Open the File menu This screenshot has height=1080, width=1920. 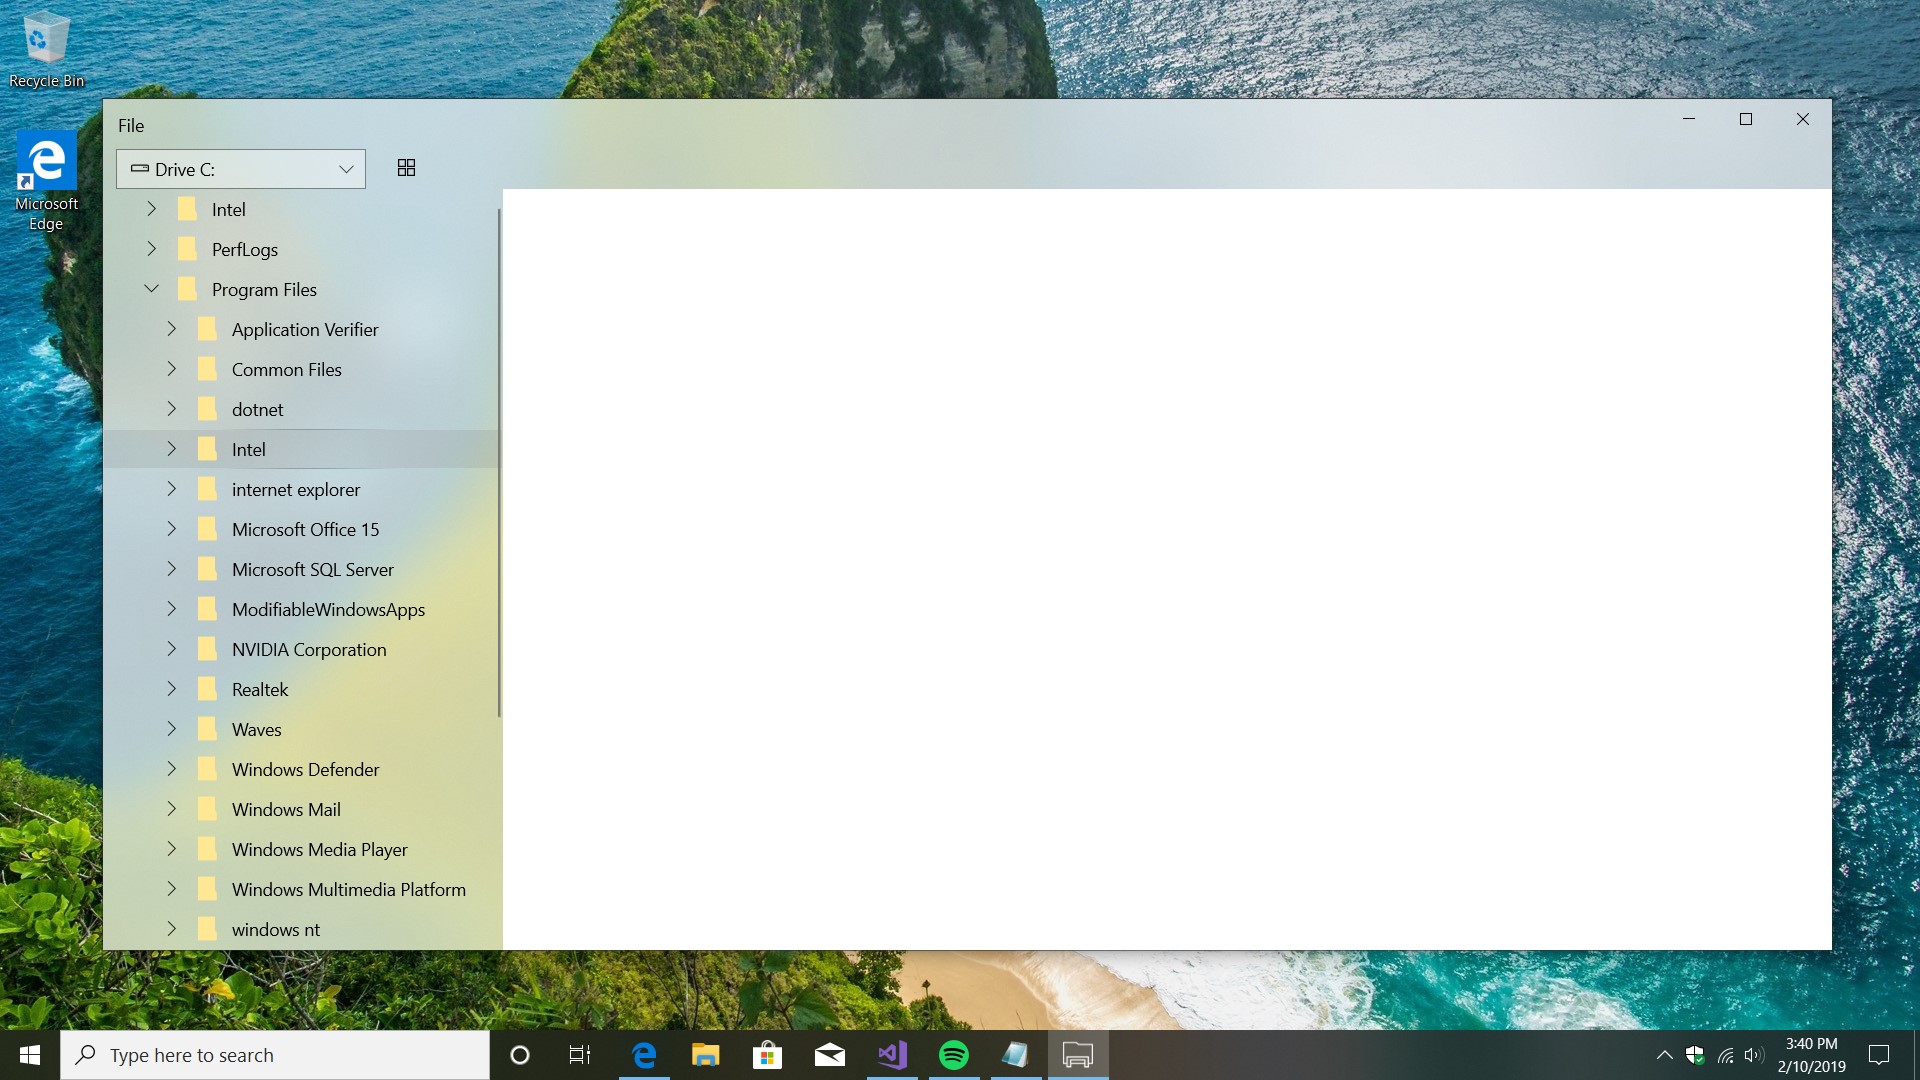130,125
